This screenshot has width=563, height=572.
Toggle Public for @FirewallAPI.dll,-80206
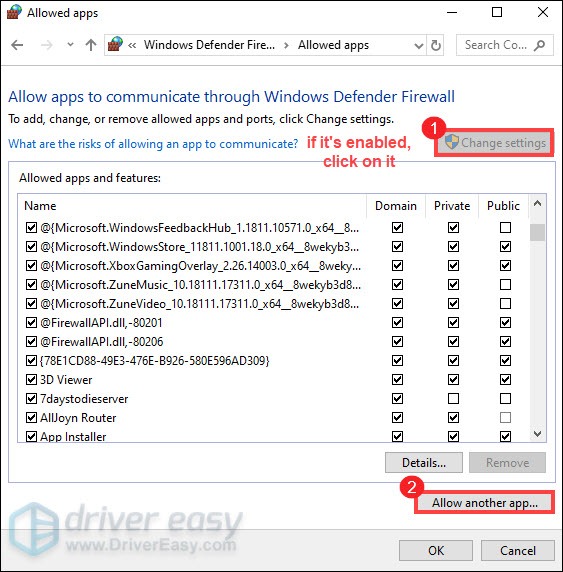[x=505, y=342]
